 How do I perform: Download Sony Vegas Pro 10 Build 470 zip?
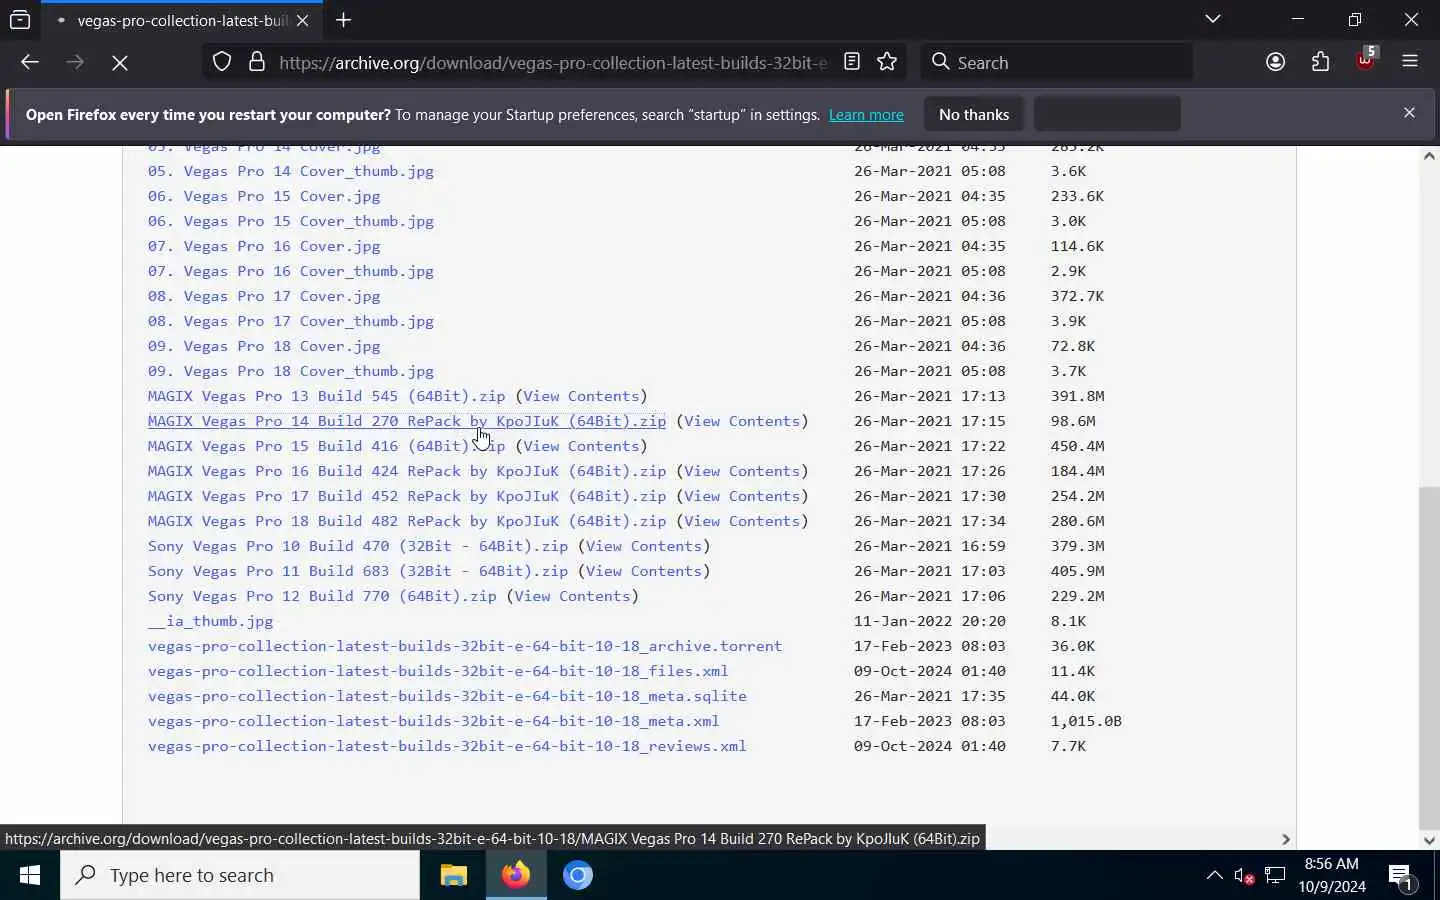(358, 546)
